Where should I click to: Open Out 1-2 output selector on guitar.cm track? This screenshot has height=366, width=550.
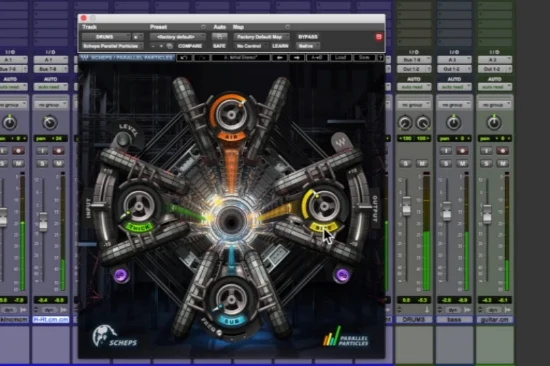pos(494,69)
